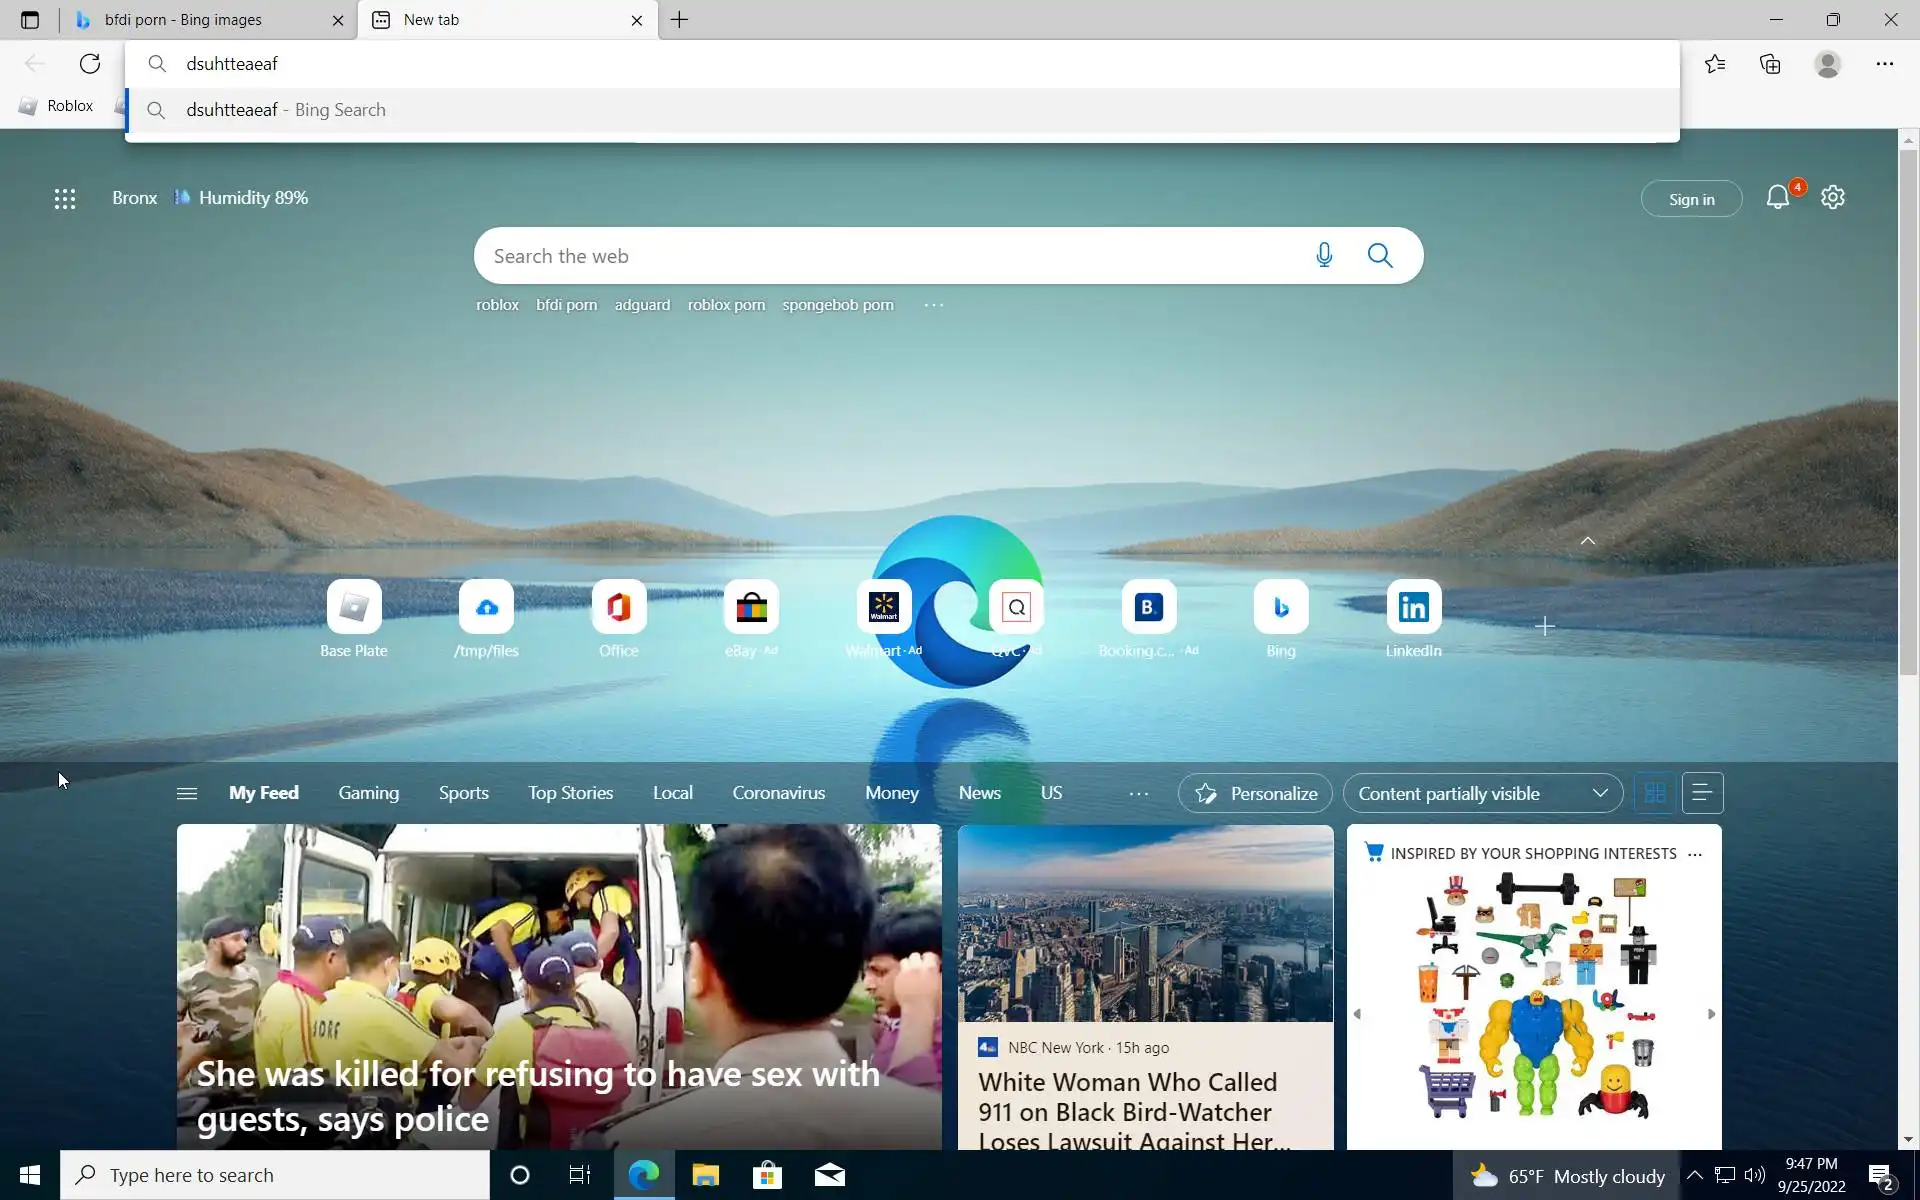The image size is (1920, 1200).
Task: Select the Gaming feed tab
Action: (x=368, y=793)
